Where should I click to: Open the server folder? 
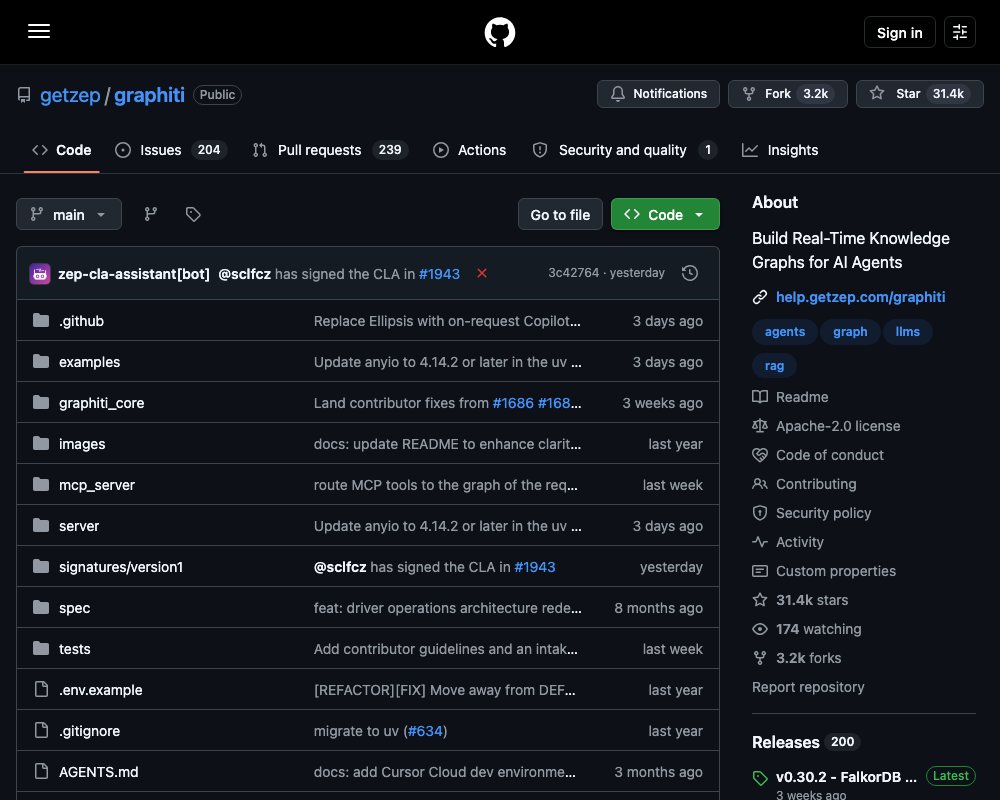78,526
